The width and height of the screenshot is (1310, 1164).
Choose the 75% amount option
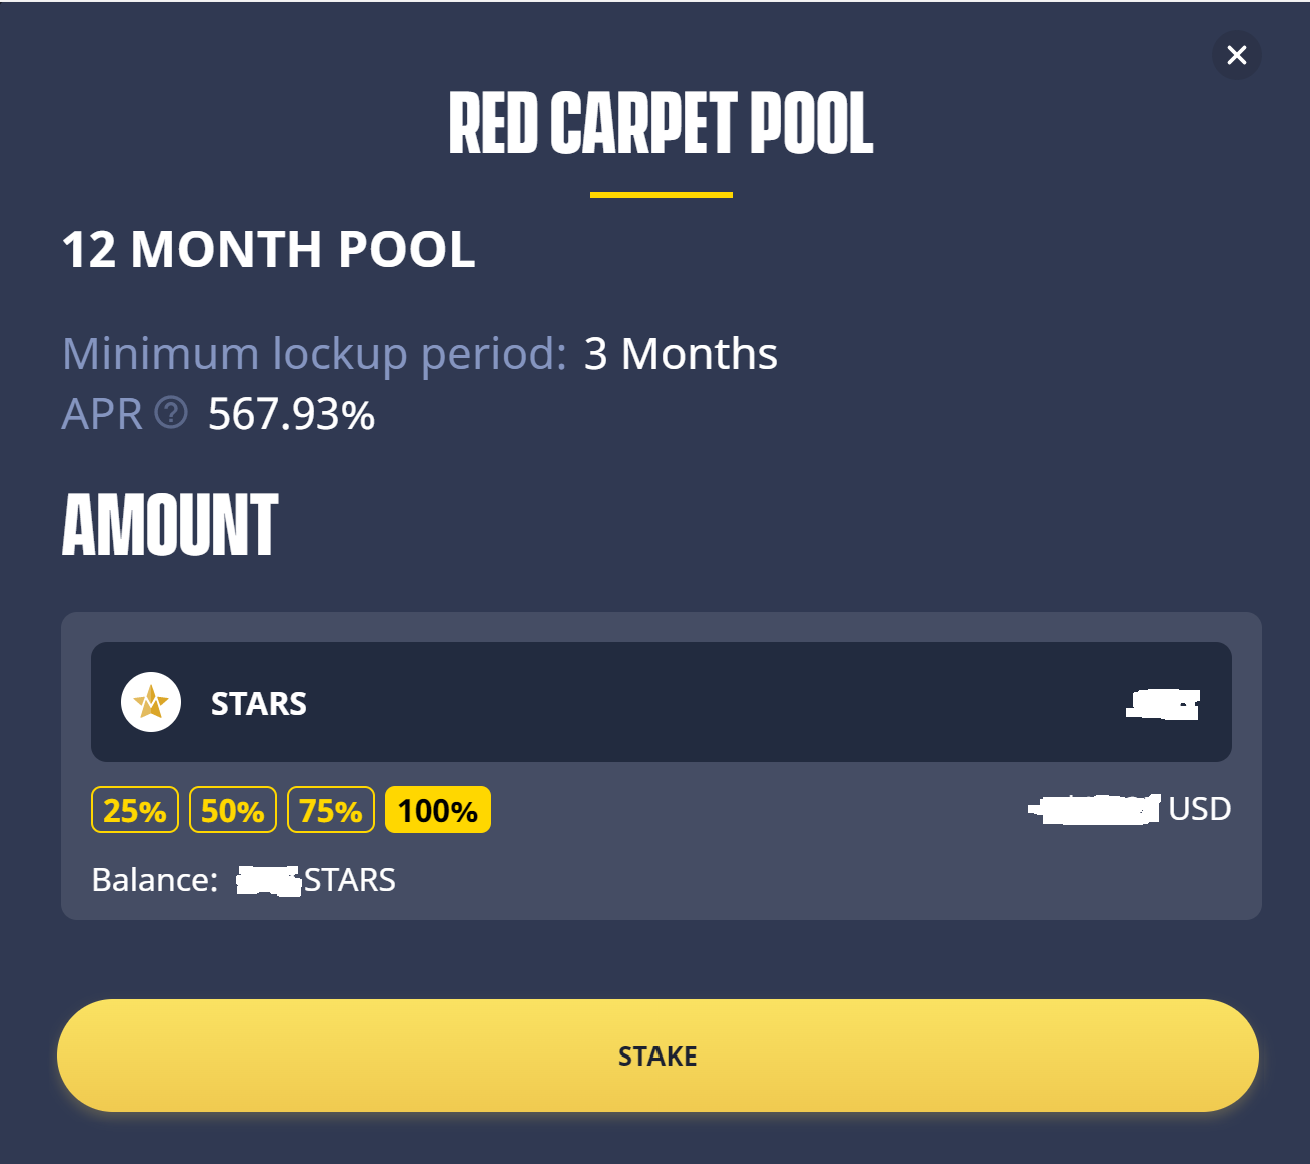point(331,810)
